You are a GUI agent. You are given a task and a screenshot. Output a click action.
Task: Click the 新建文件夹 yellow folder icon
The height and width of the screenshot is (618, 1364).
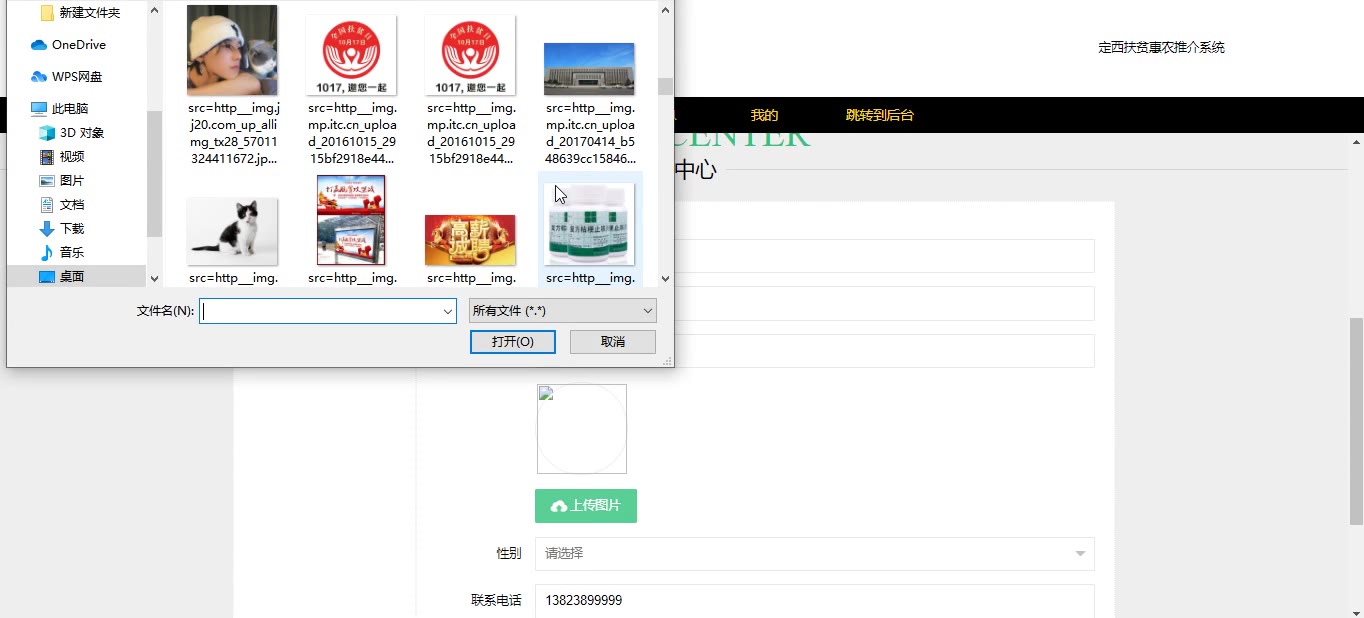click(47, 13)
